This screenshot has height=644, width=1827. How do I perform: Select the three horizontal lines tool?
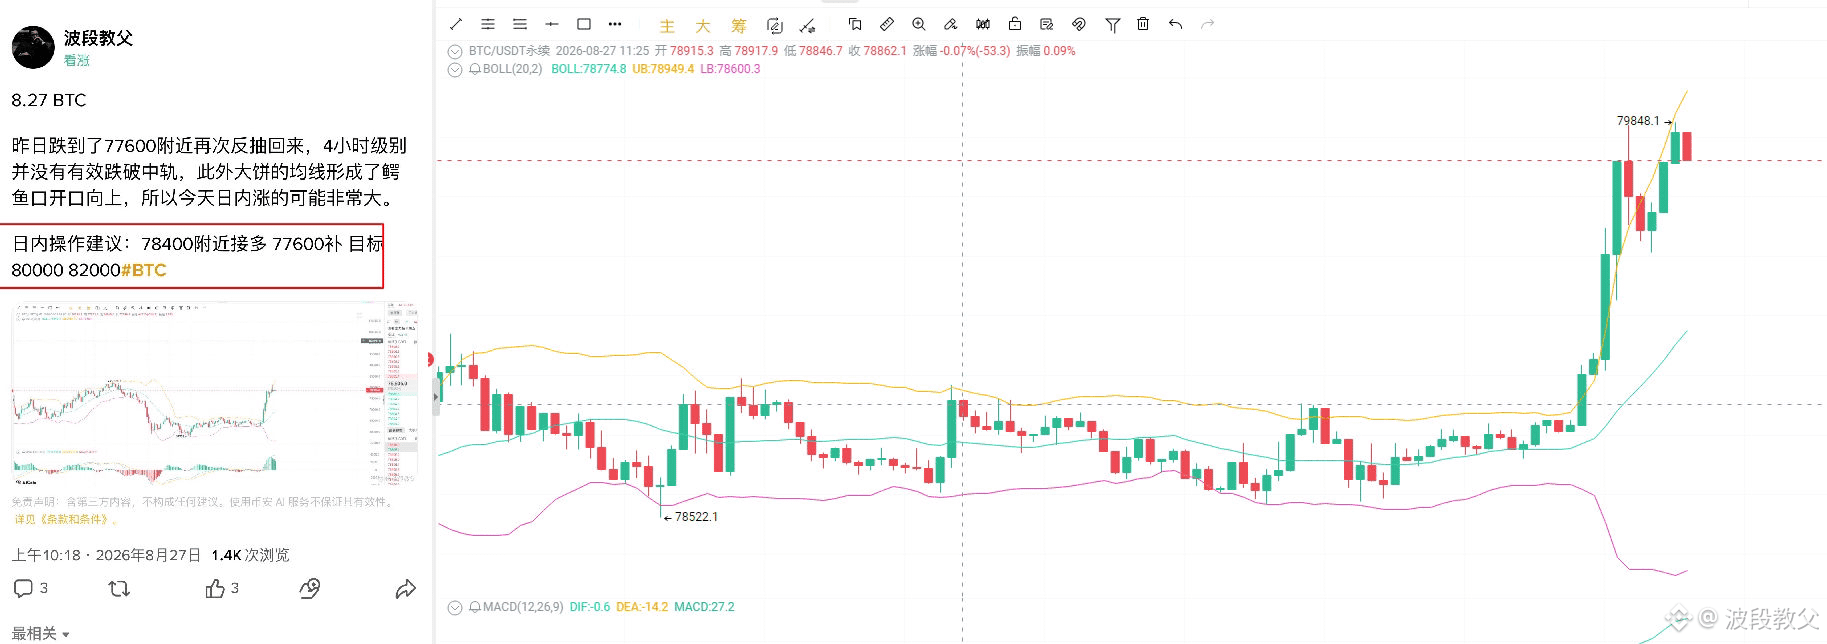(520, 24)
